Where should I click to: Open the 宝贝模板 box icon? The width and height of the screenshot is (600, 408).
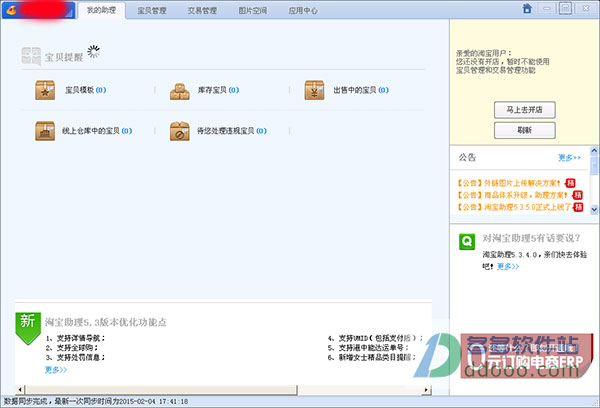tap(45, 90)
